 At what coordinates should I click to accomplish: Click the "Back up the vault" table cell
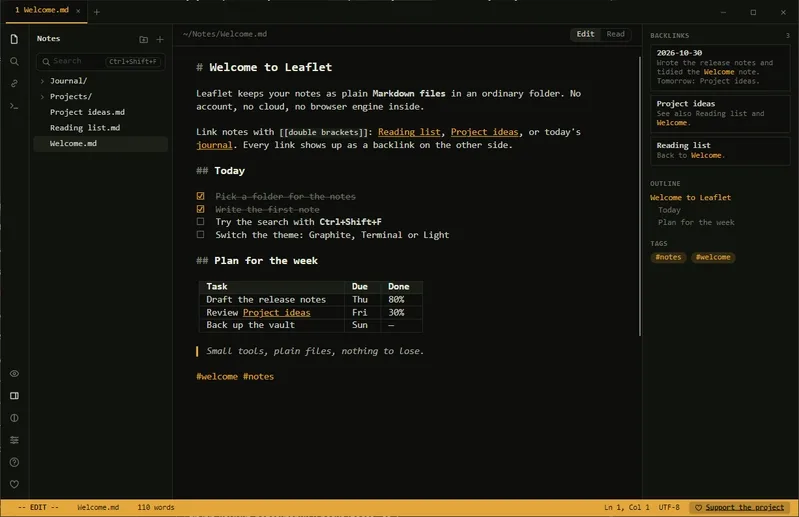tap(272, 325)
